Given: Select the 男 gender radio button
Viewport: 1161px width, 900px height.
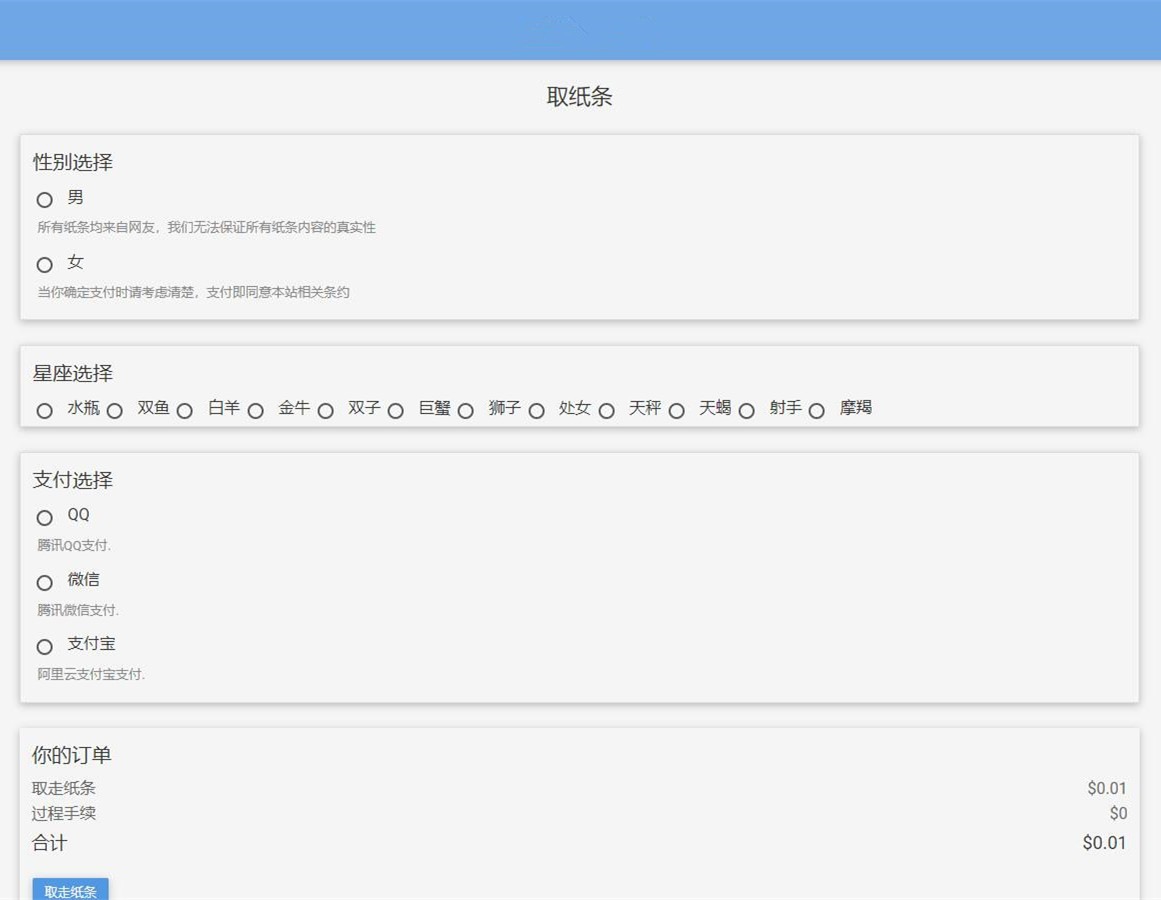Looking at the screenshot, I should pyautogui.click(x=44, y=200).
